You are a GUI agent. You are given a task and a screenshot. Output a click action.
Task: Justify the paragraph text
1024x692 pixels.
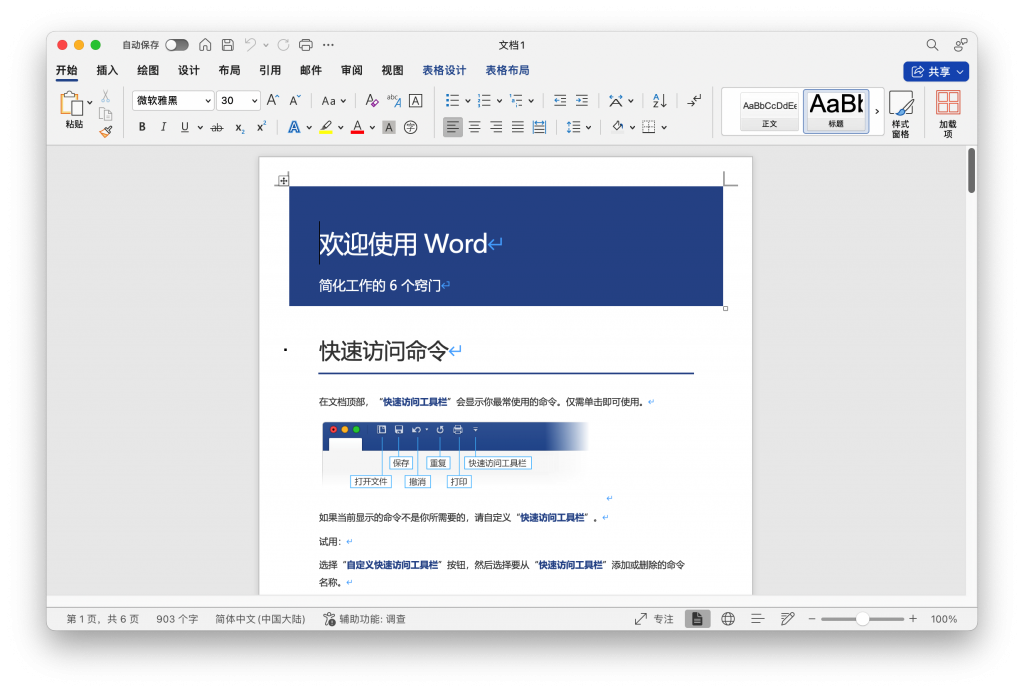(x=518, y=127)
